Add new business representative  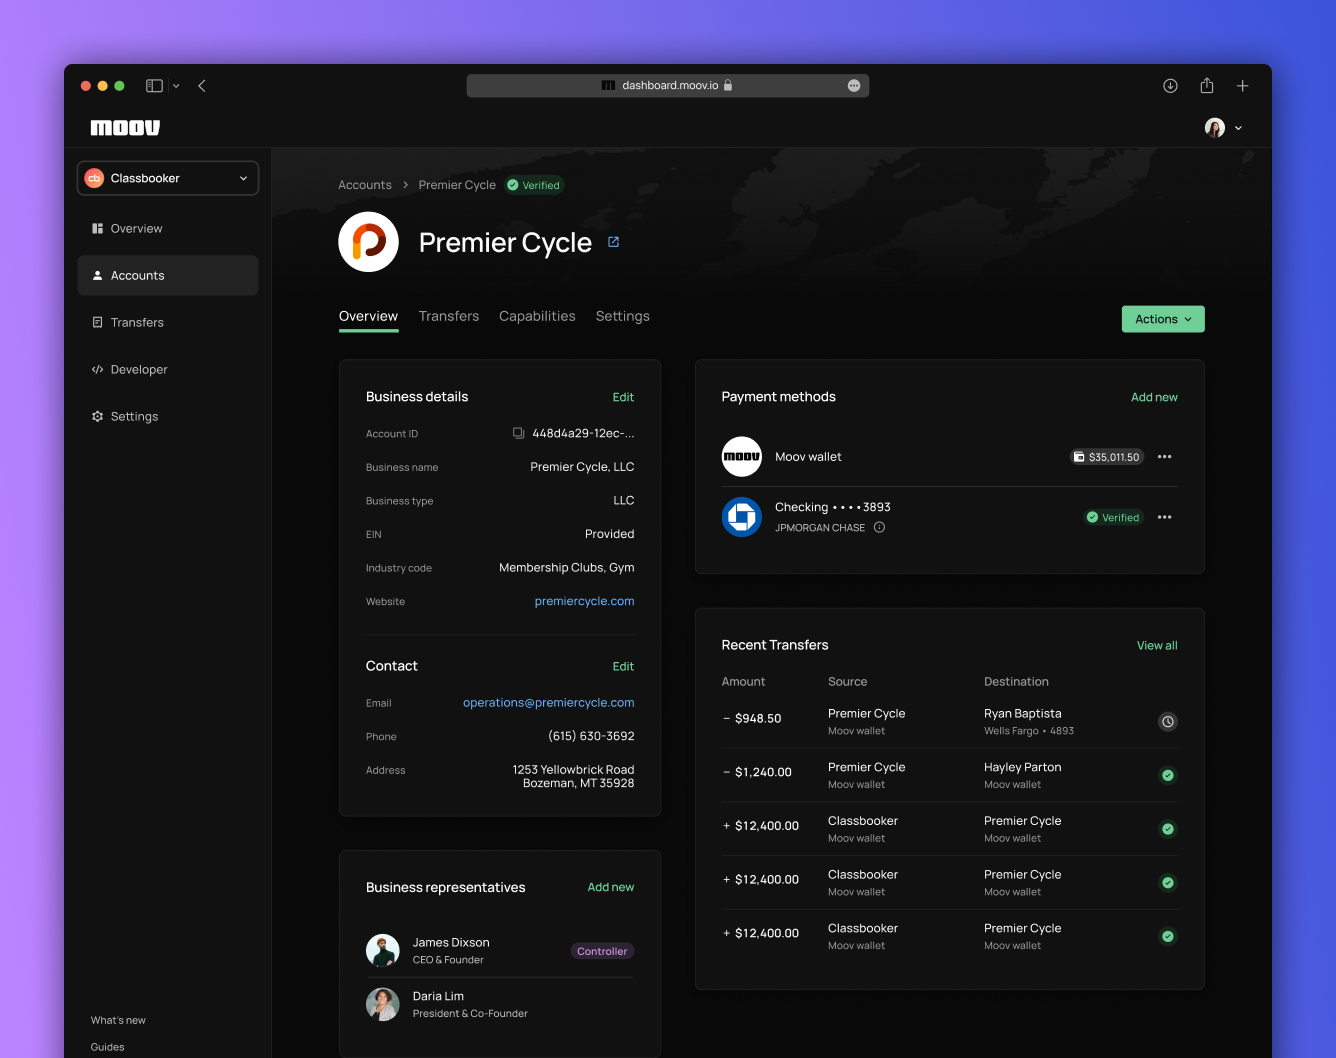[611, 887]
